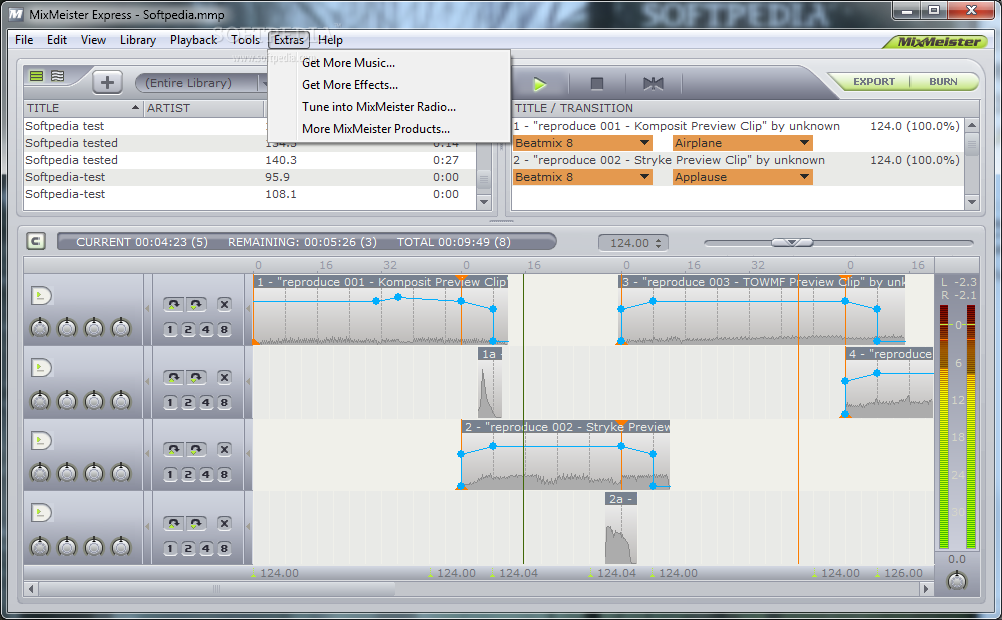This screenshot has height=620, width=1002.
Task: Select the 2a clip on fourth track
Action: tap(620, 529)
